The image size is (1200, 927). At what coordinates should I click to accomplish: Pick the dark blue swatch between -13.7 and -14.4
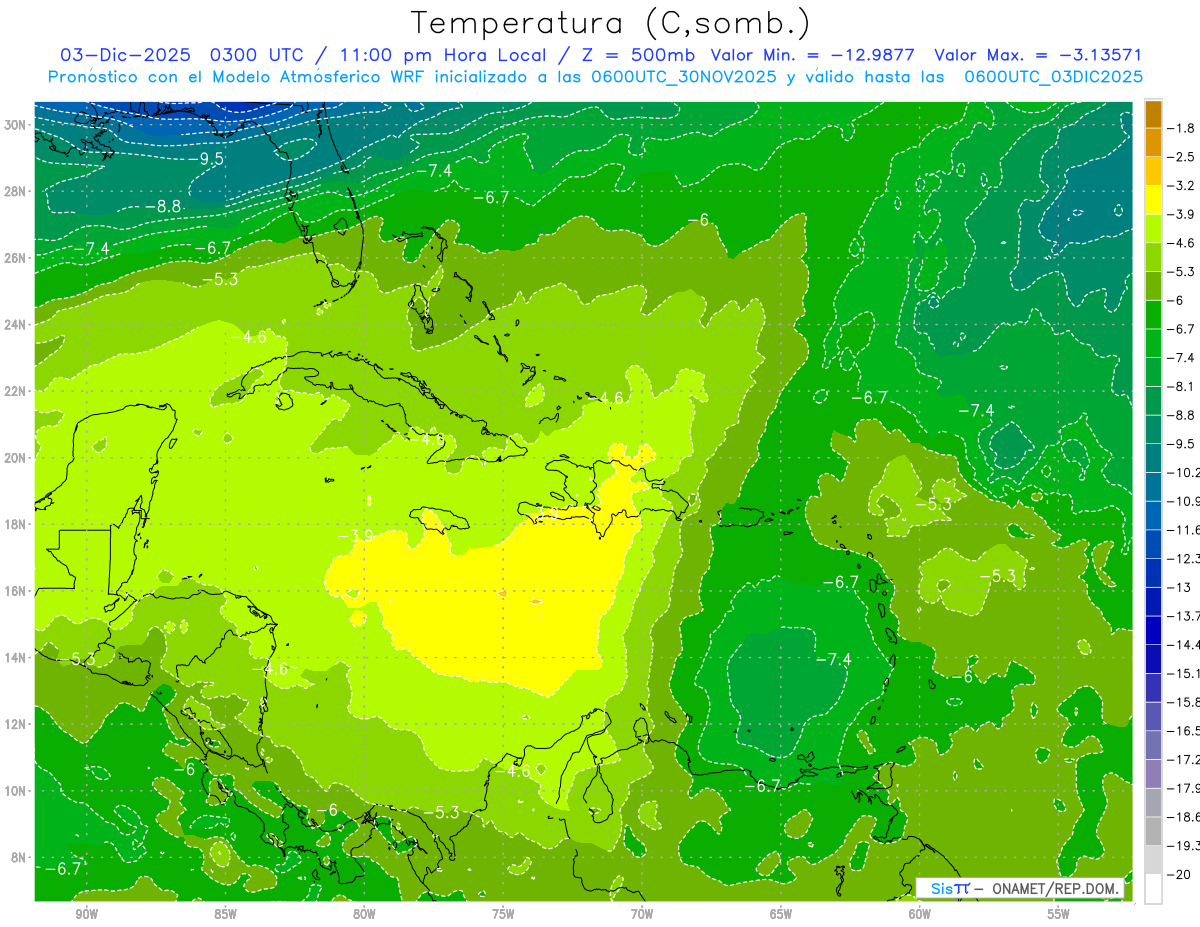(1153, 630)
